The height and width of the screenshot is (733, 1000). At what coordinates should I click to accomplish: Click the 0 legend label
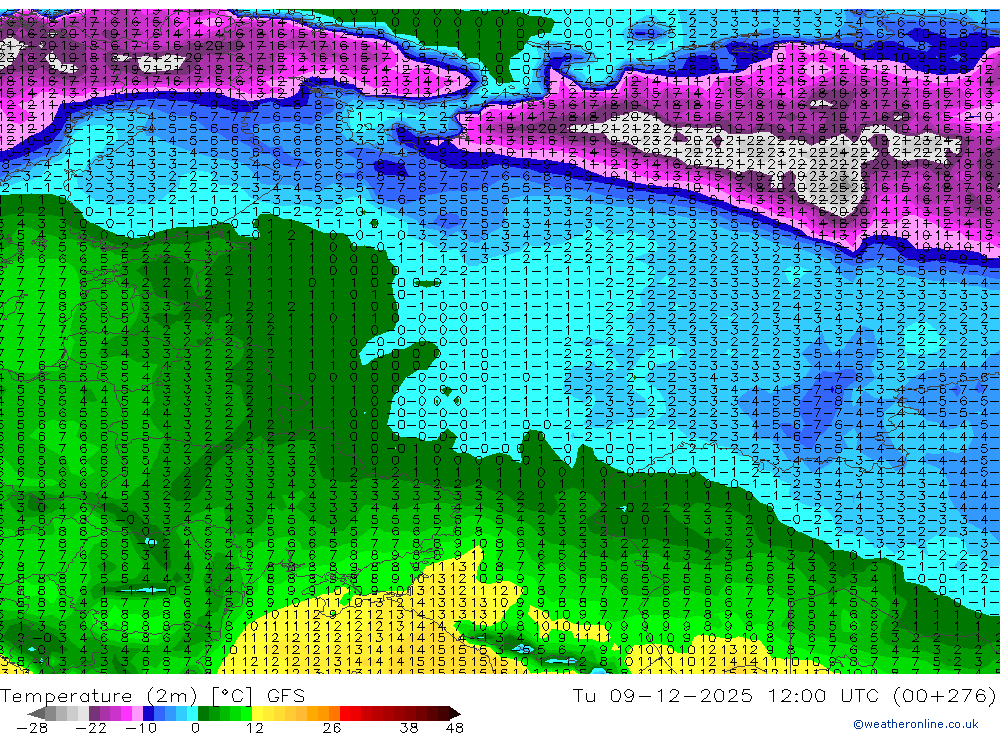pos(195,728)
